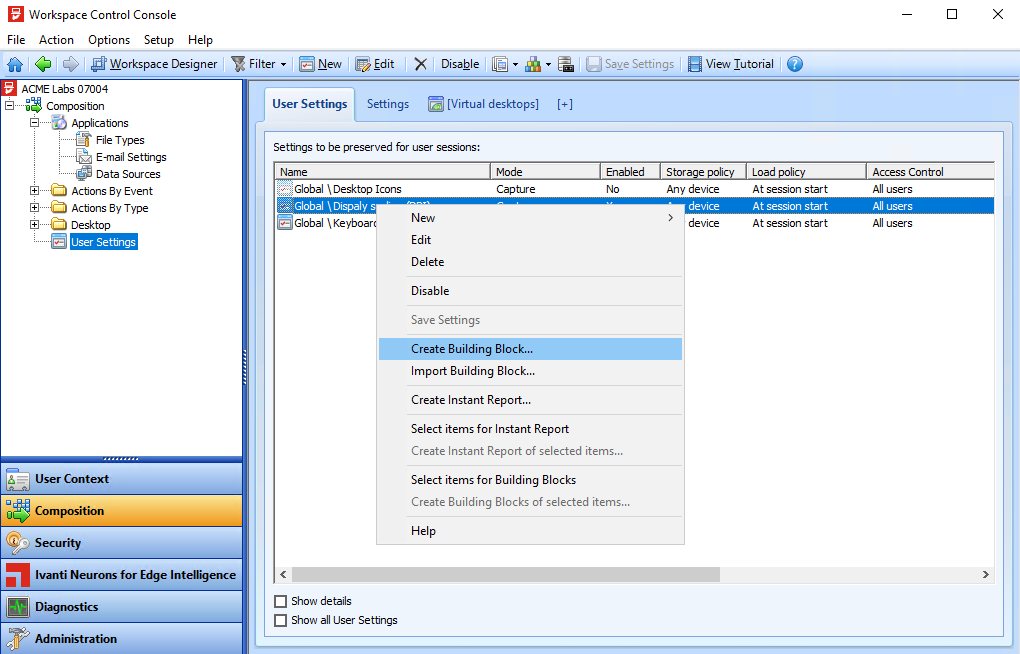Click the blue help question icon
This screenshot has height=654, width=1020.
[795, 64]
